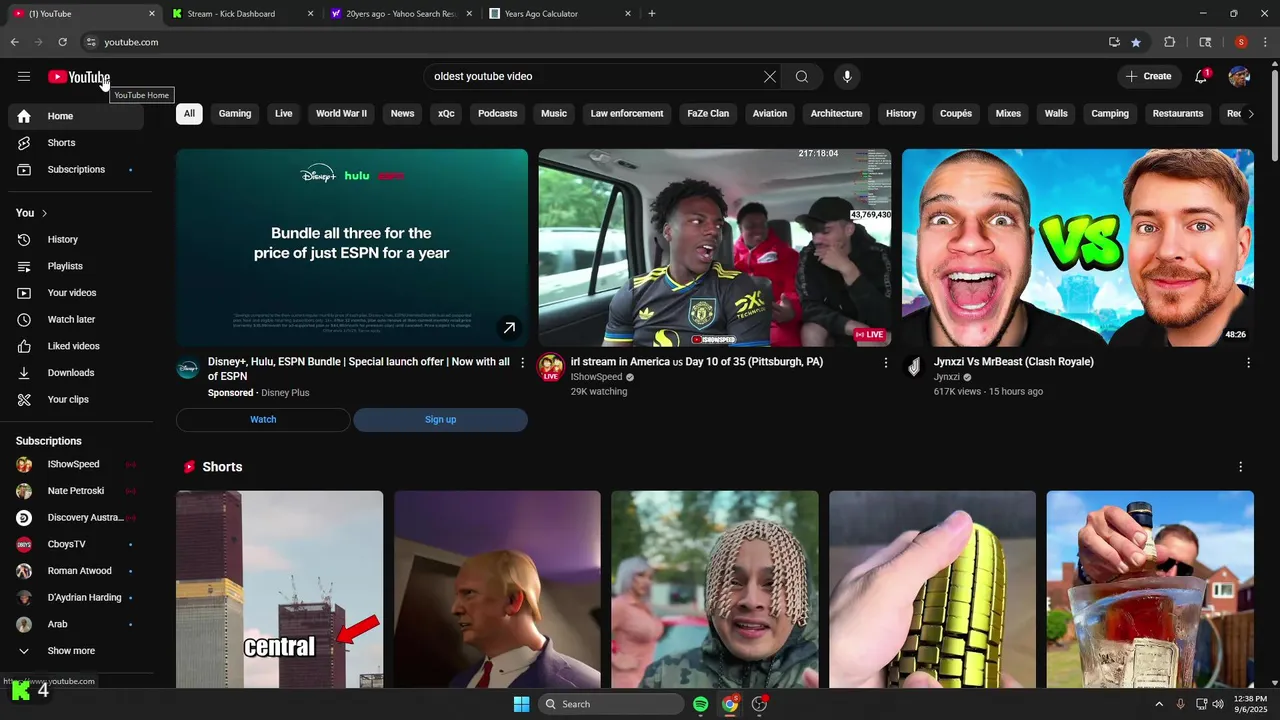Open Nate Petroski subscription
The image size is (1280, 720).
[76, 491]
